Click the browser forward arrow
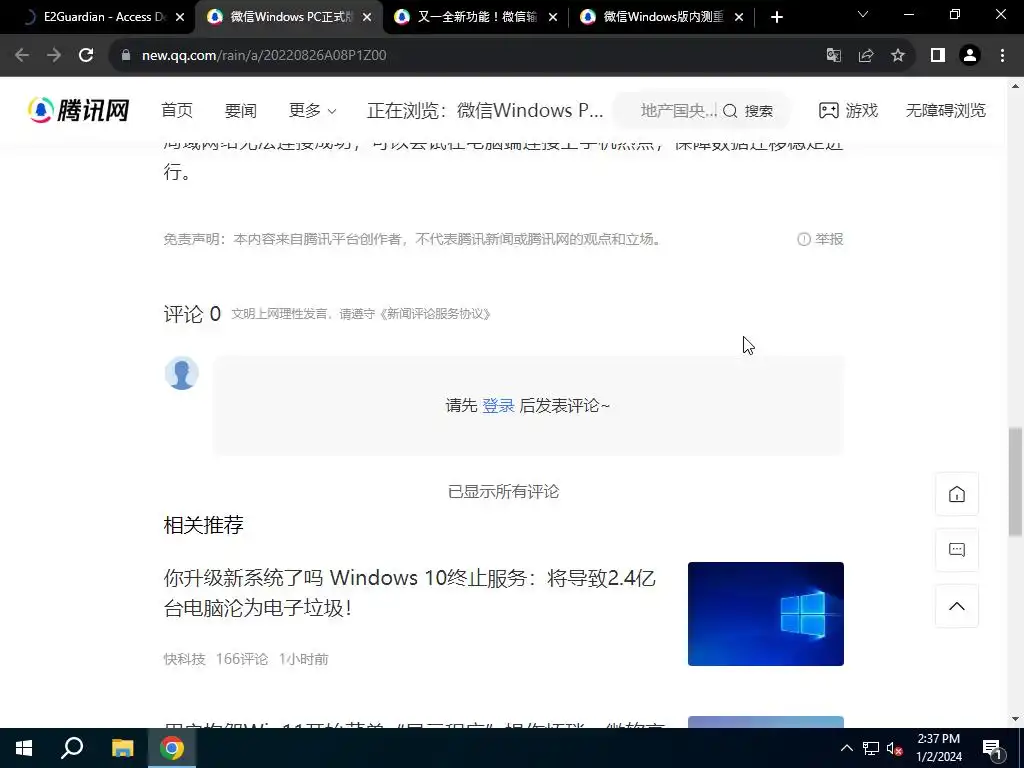Screen dimensions: 1024x768 click(54, 56)
